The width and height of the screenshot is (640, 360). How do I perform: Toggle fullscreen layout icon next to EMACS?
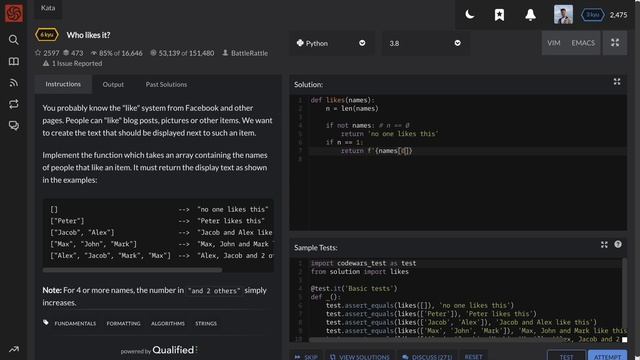pos(615,42)
